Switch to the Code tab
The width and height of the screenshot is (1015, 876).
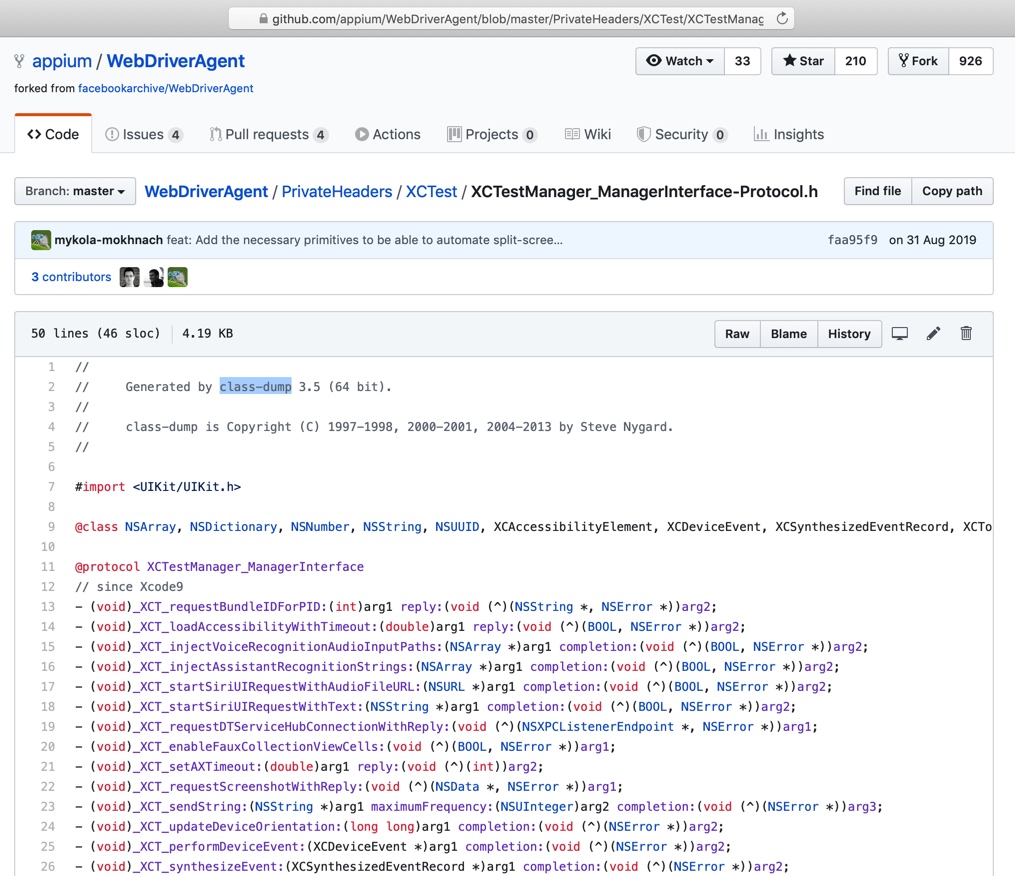(x=53, y=134)
